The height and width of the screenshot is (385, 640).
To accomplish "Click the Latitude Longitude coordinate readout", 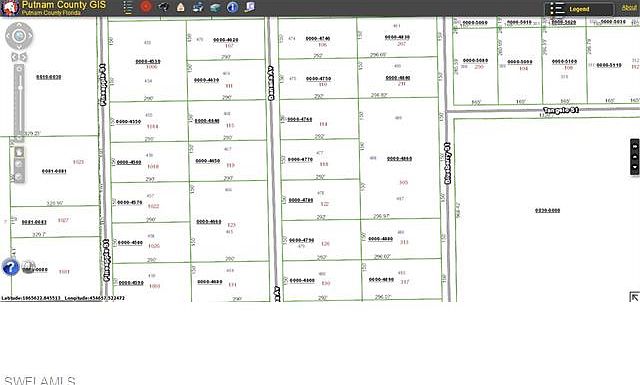I will click(63, 298).
